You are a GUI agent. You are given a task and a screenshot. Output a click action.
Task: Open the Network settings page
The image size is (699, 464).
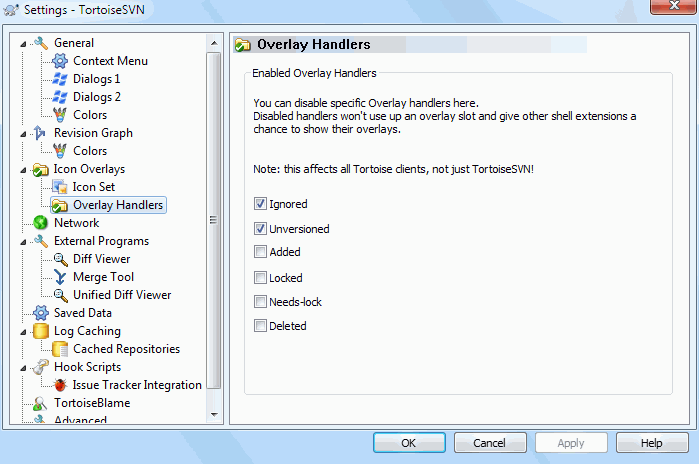coord(76,223)
